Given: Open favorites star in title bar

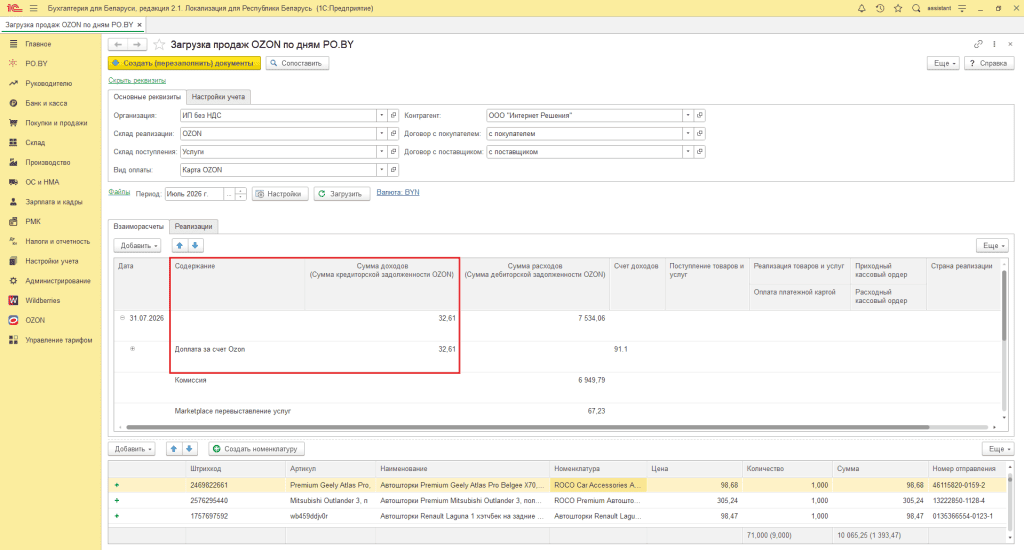Looking at the screenshot, I should pos(898,8).
